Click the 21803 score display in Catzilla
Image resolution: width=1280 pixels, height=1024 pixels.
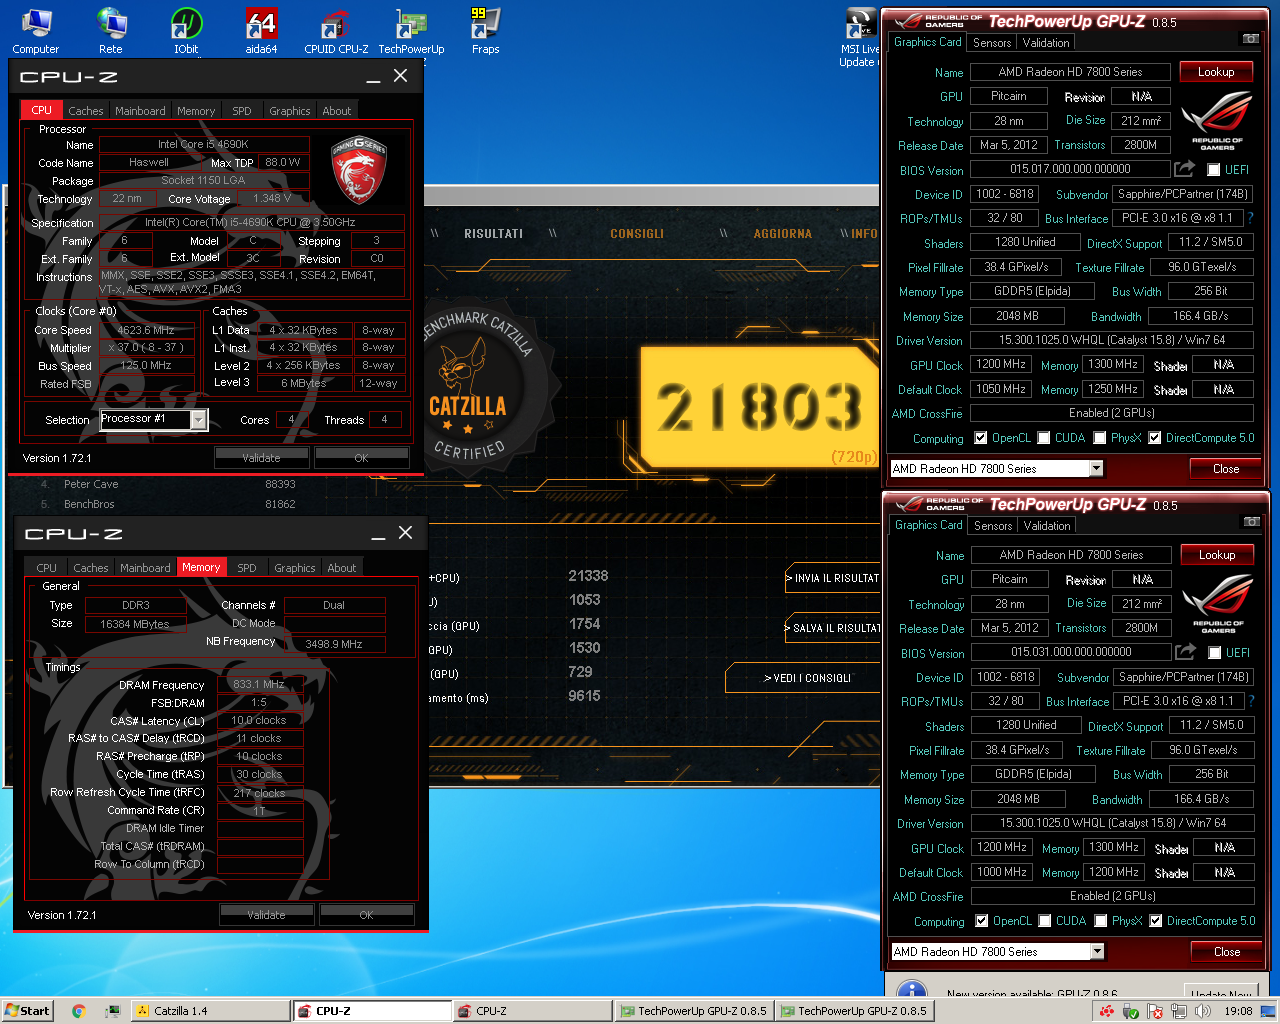point(760,407)
